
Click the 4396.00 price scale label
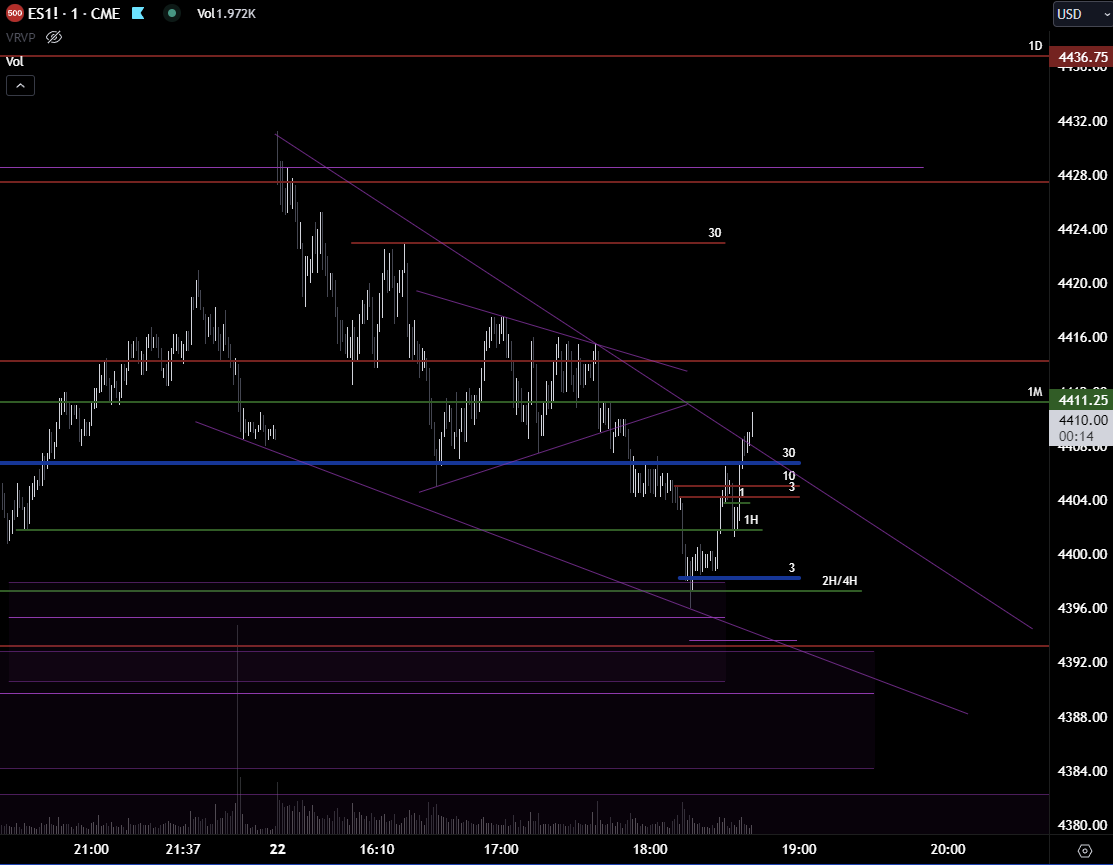point(1082,608)
